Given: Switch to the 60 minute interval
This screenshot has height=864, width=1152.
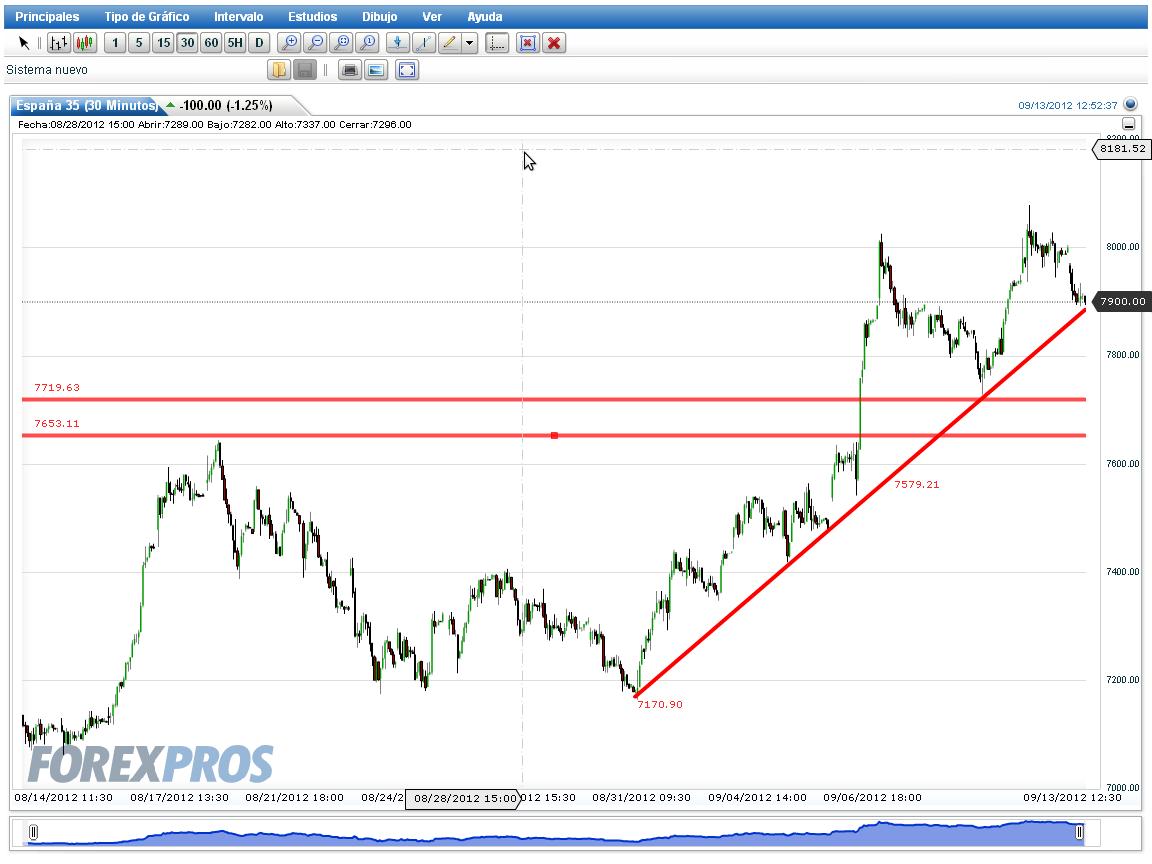Looking at the screenshot, I should (212, 43).
